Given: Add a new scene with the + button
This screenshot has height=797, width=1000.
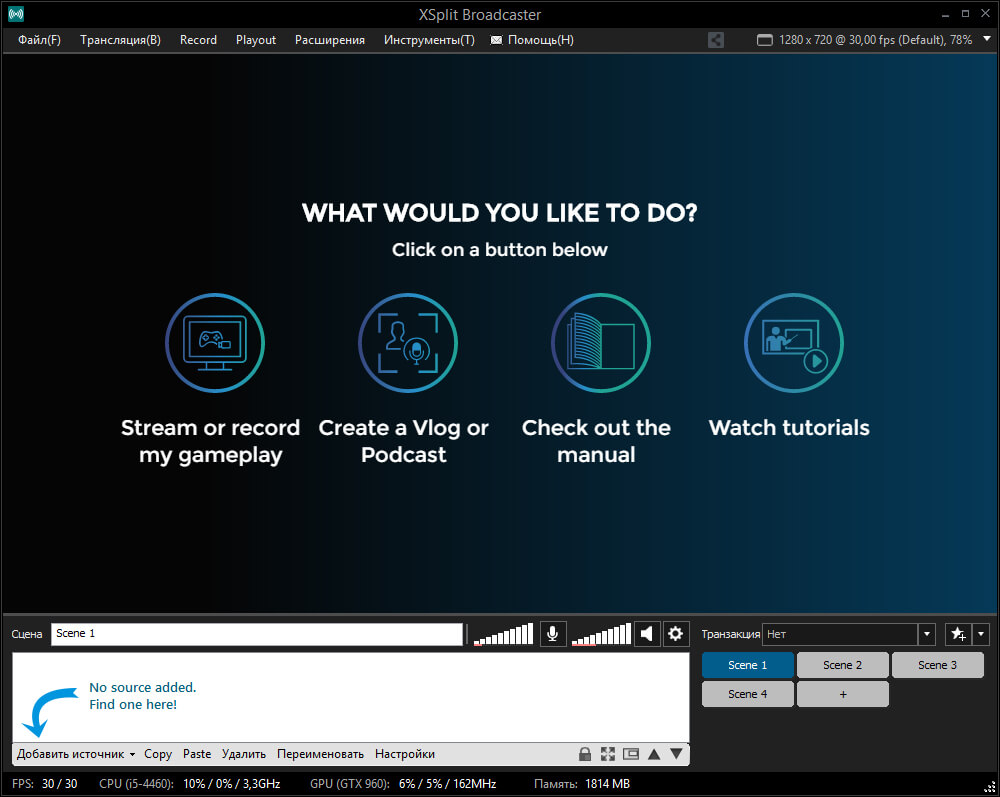Looking at the screenshot, I should pyautogui.click(x=842, y=694).
